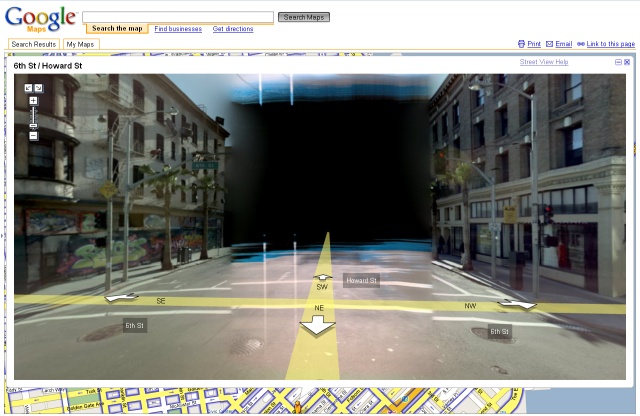Image resolution: width=640 pixels, height=416 pixels.
Task: Switch to Get directions
Action: pyautogui.click(x=233, y=29)
